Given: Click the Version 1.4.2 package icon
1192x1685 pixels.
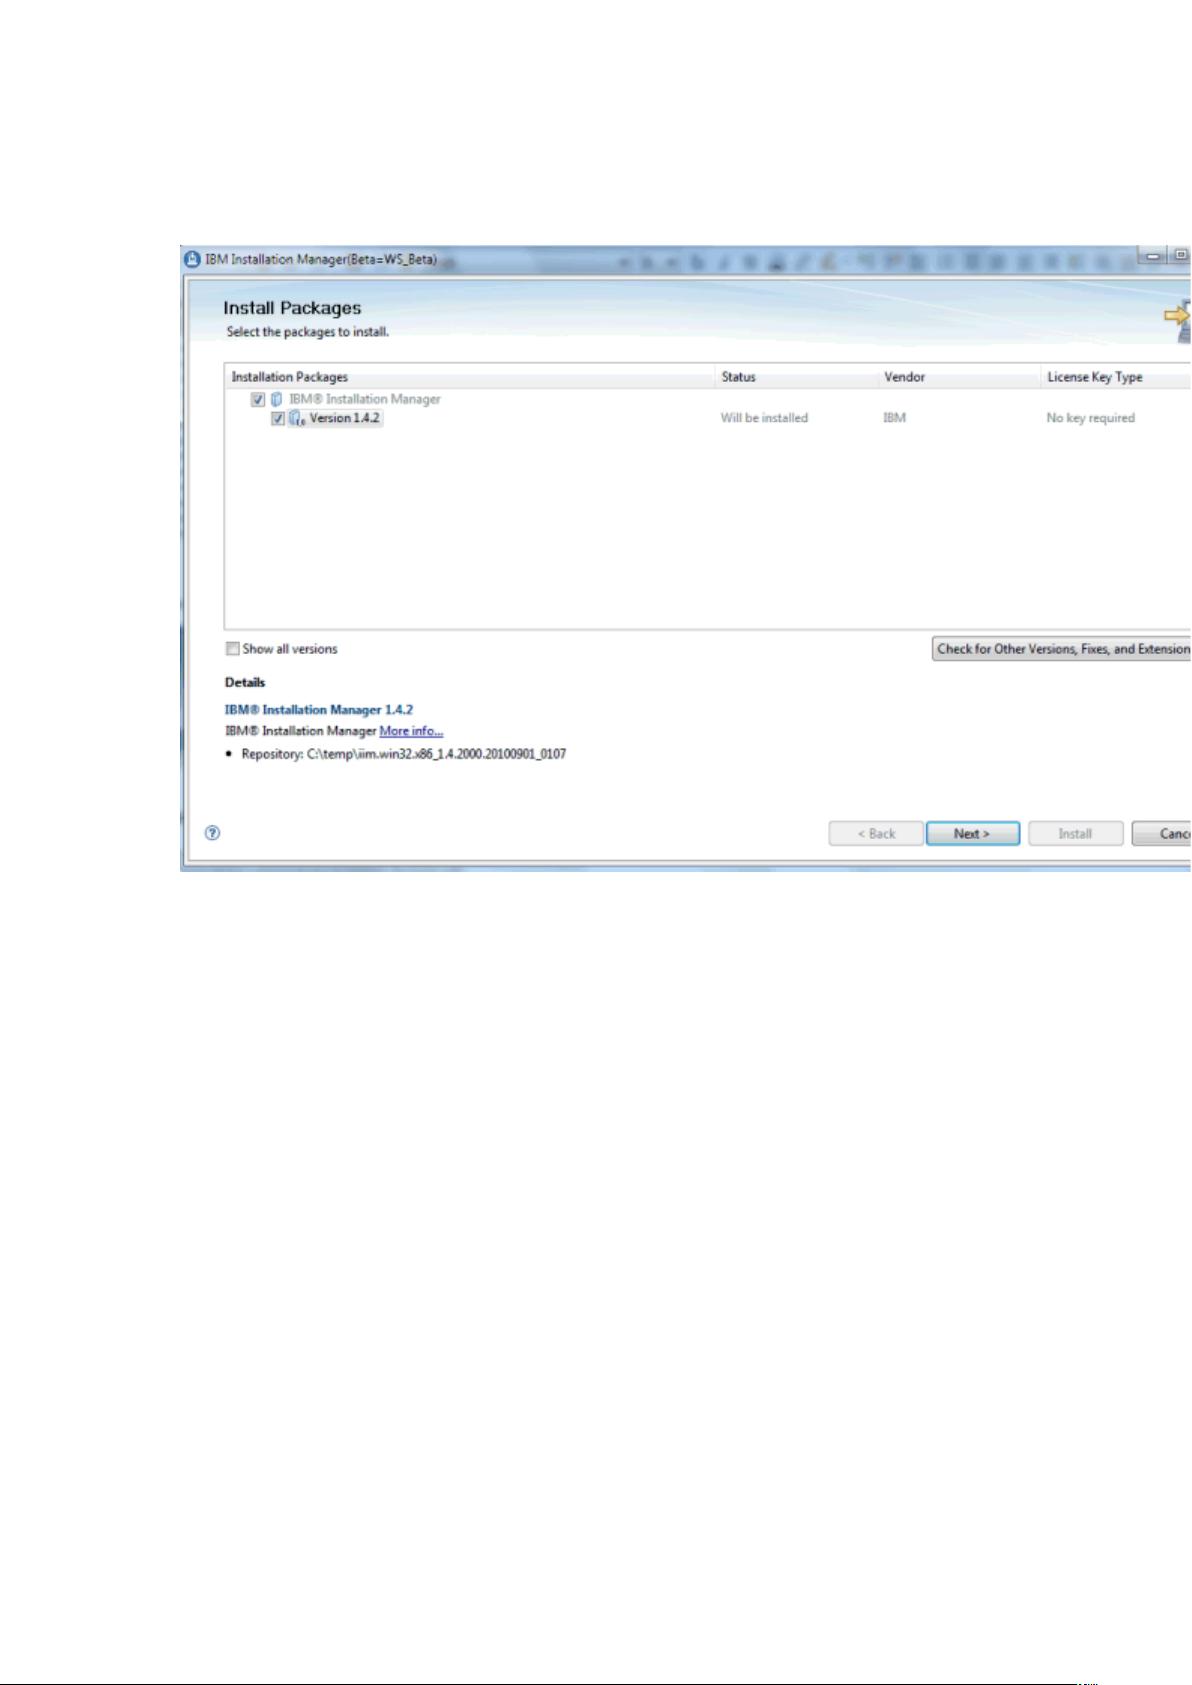Looking at the screenshot, I should click(297, 419).
